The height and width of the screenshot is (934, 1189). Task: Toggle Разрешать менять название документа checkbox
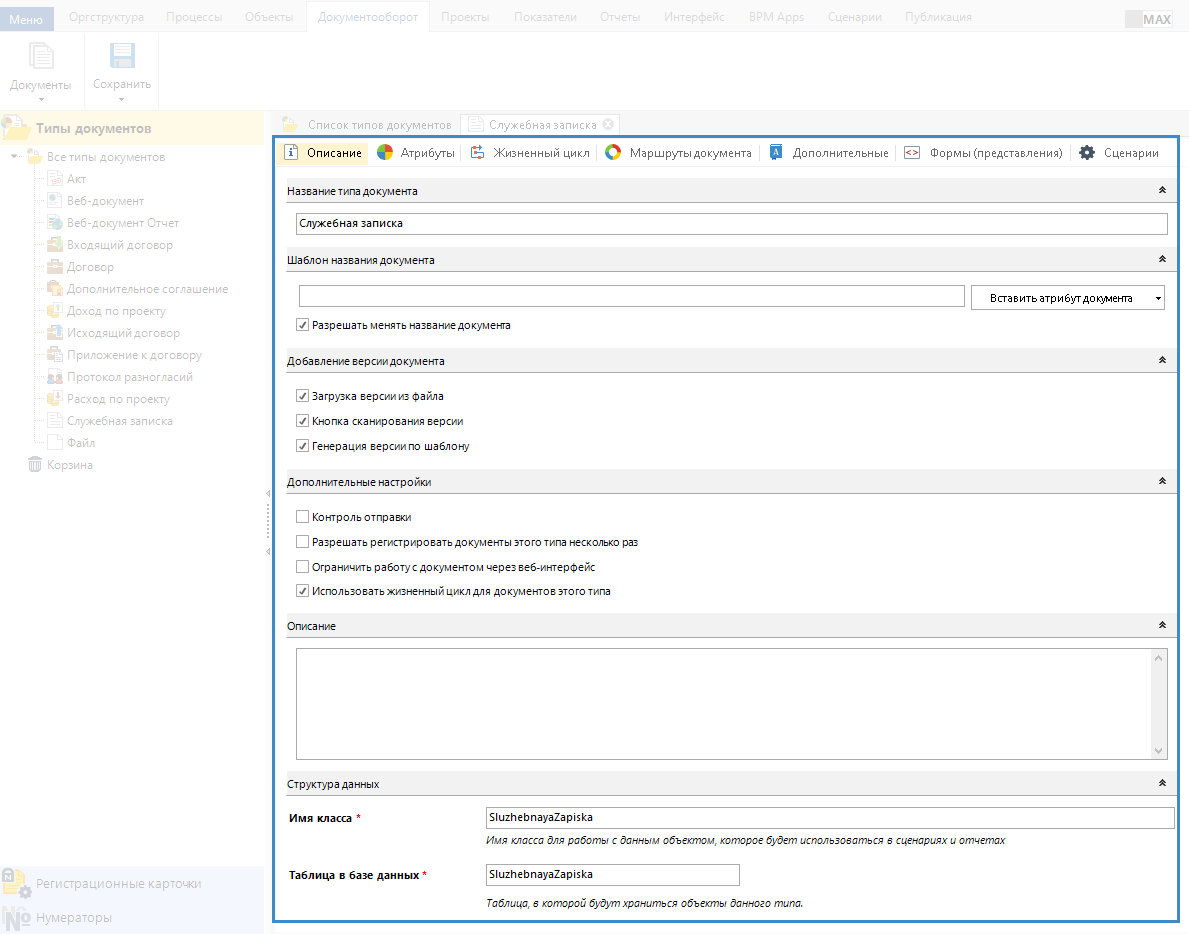pos(303,325)
